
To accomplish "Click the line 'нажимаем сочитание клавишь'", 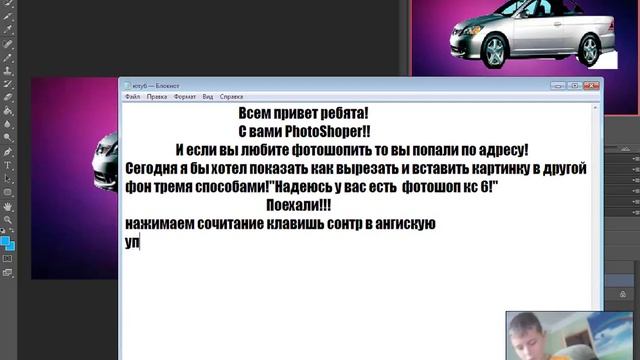I will click(x=280, y=224).
